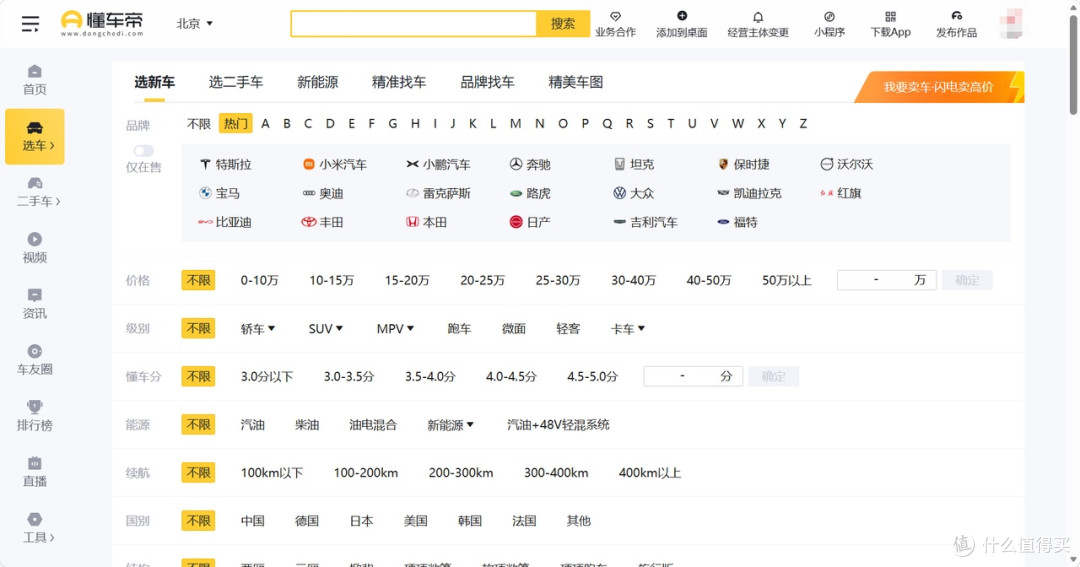Expand the 新能源 energy dropdown
The image size is (1080, 567).
point(450,425)
